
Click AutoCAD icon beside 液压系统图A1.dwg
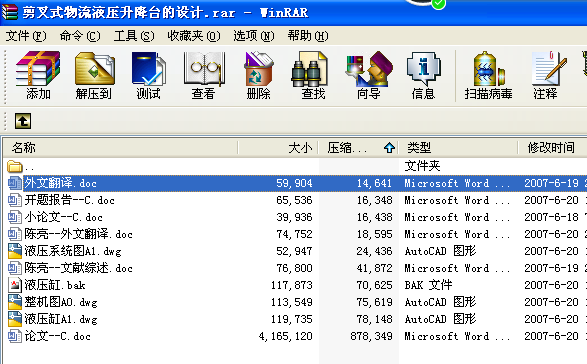pyautogui.click(x=14, y=251)
